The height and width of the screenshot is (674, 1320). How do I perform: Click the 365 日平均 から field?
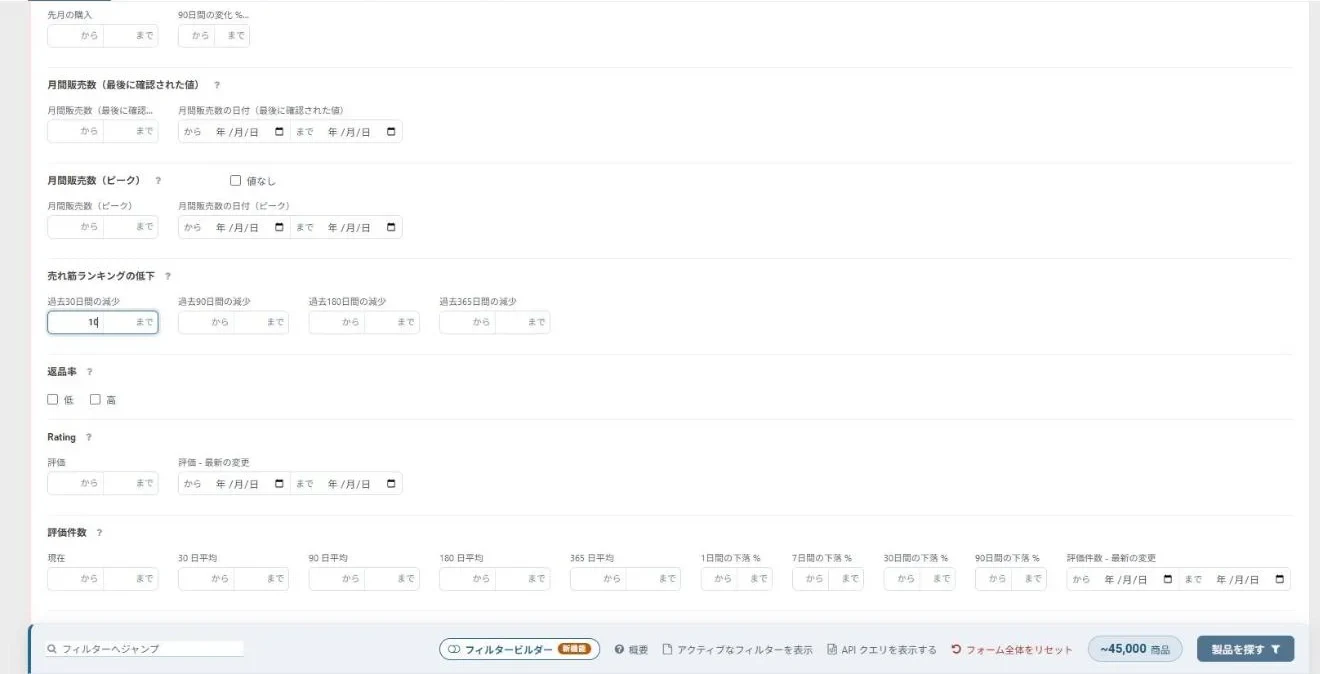(598, 579)
